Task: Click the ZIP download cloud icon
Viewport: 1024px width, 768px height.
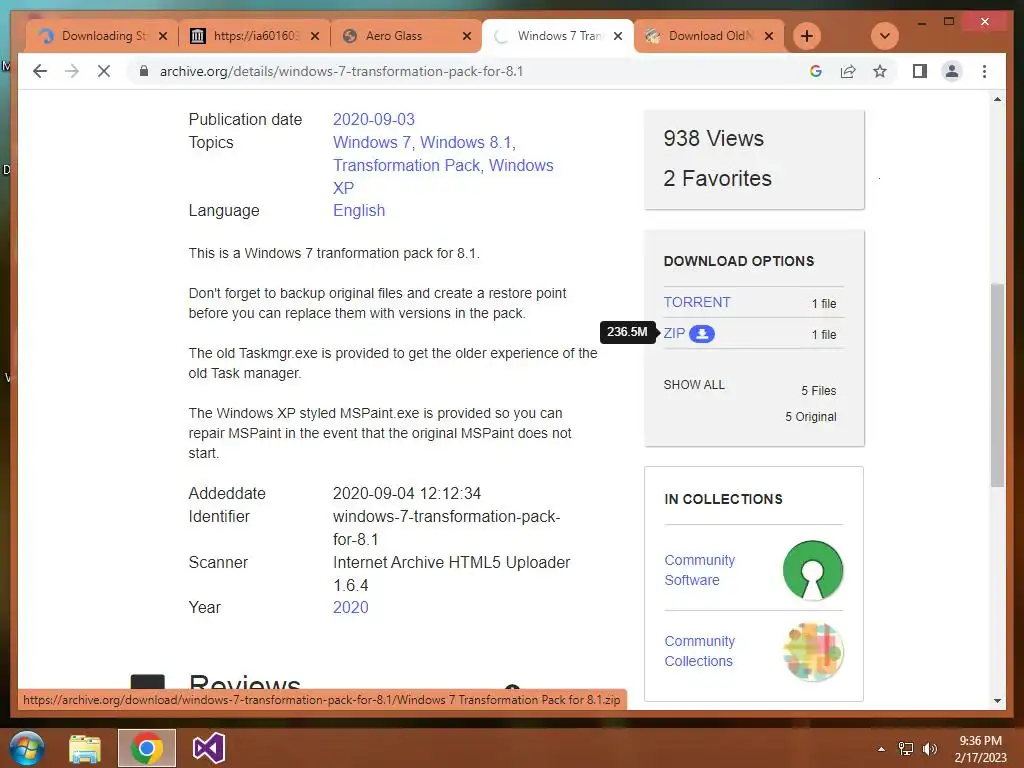Action: 702,334
